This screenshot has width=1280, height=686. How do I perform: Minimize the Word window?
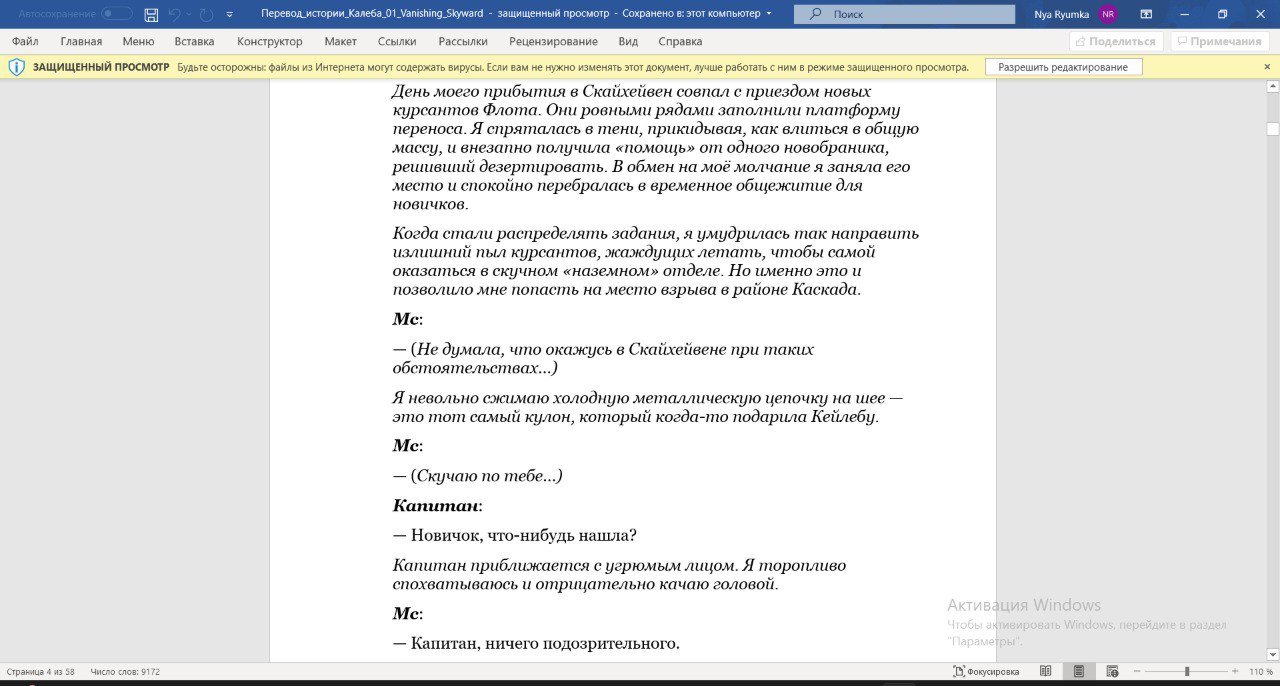coord(1184,14)
